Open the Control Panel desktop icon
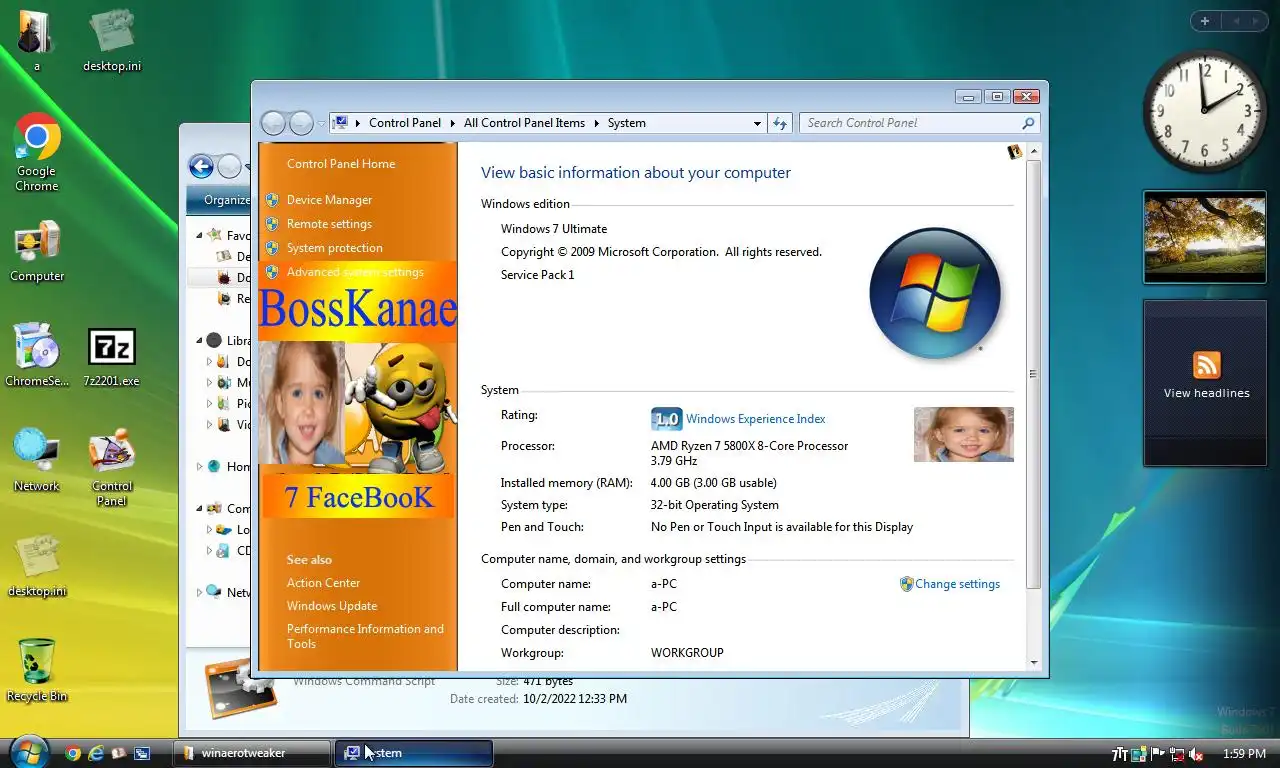The width and height of the screenshot is (1280, 768). click(x=112, y=467)
